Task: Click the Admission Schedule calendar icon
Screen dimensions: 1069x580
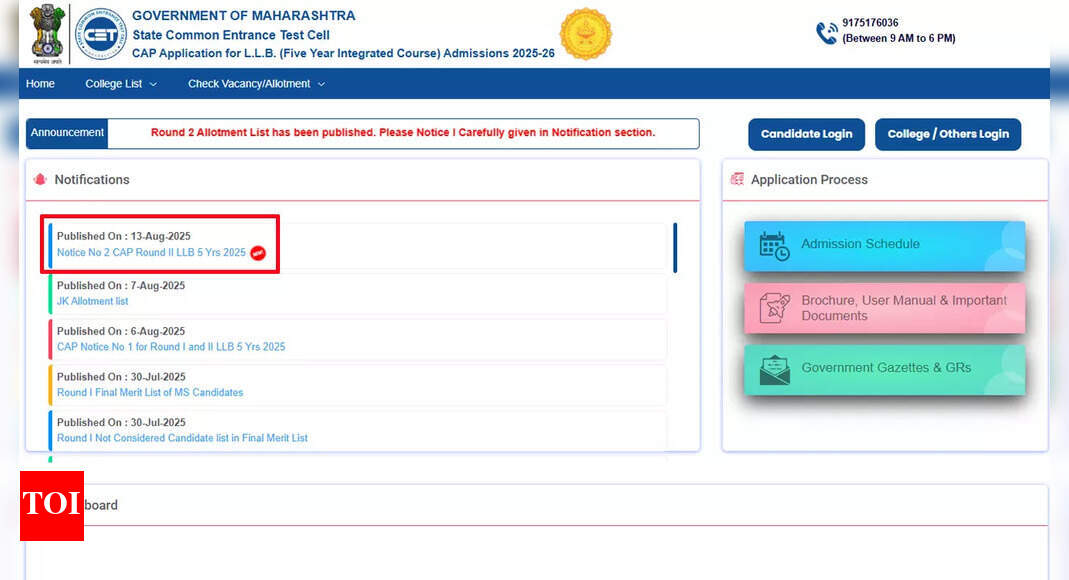Action: [x=774, y=246]
